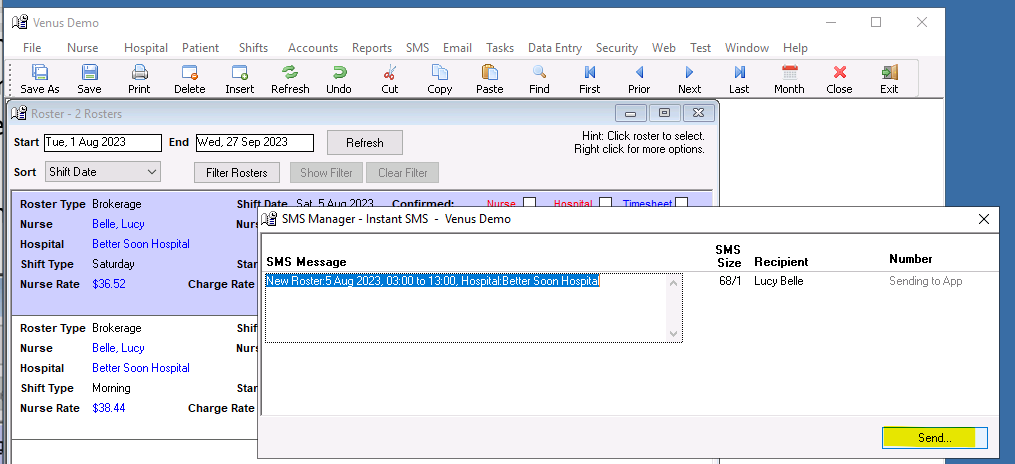Open the Nurse menu
1015x464 pixels.
tap(83, 48)
